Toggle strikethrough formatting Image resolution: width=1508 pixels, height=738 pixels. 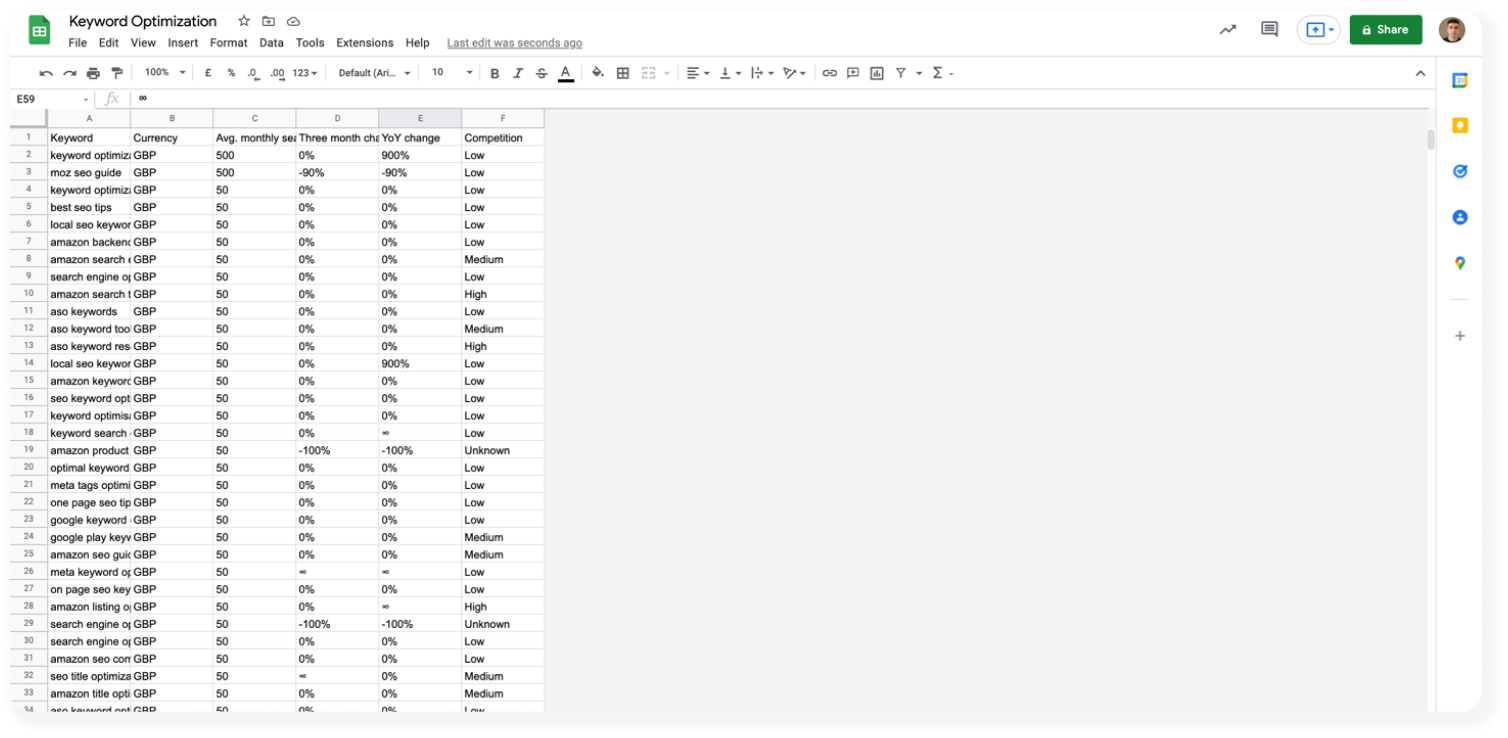coord(542,73)
